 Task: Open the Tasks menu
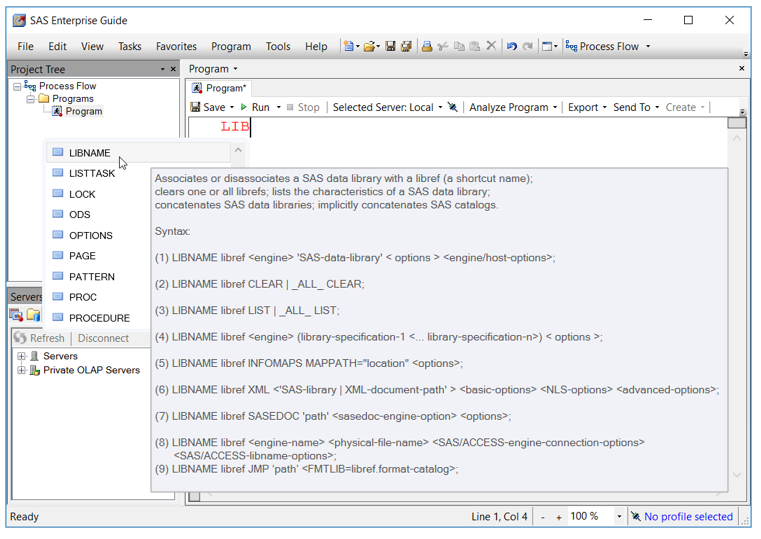pyautogui.click(x=130, y=47)
